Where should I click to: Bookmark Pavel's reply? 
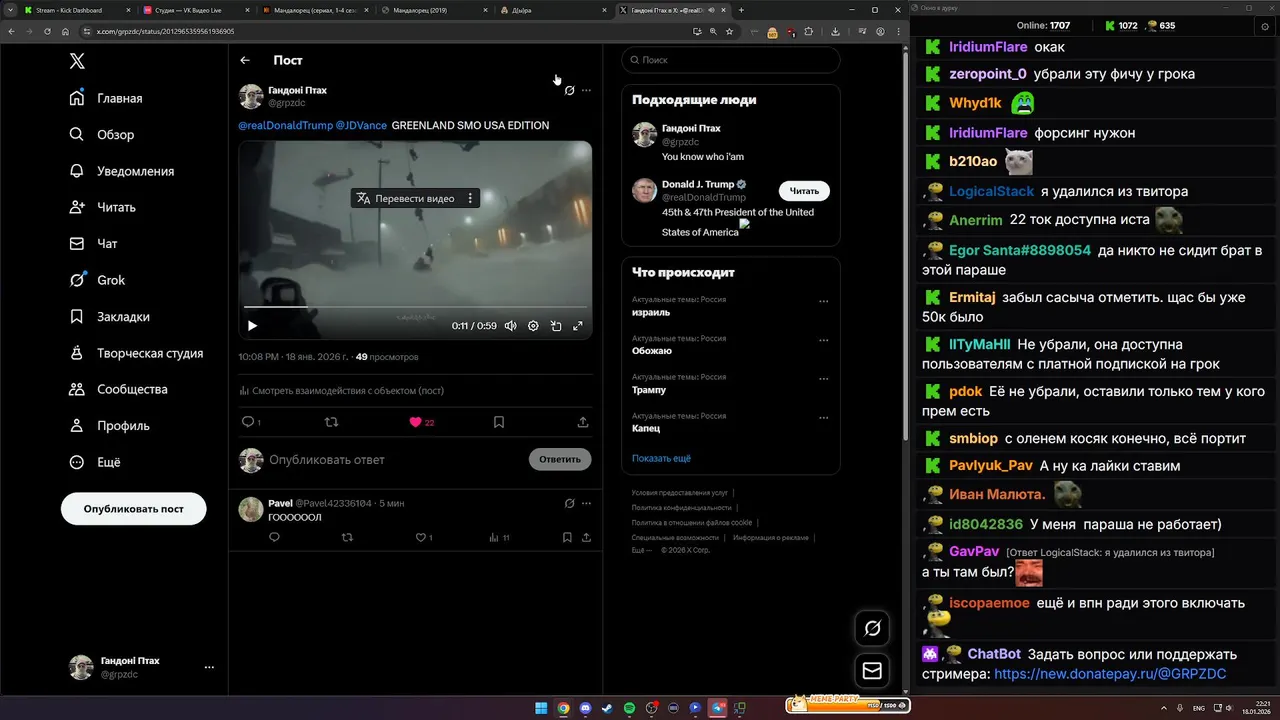click(x=567, y=538)
